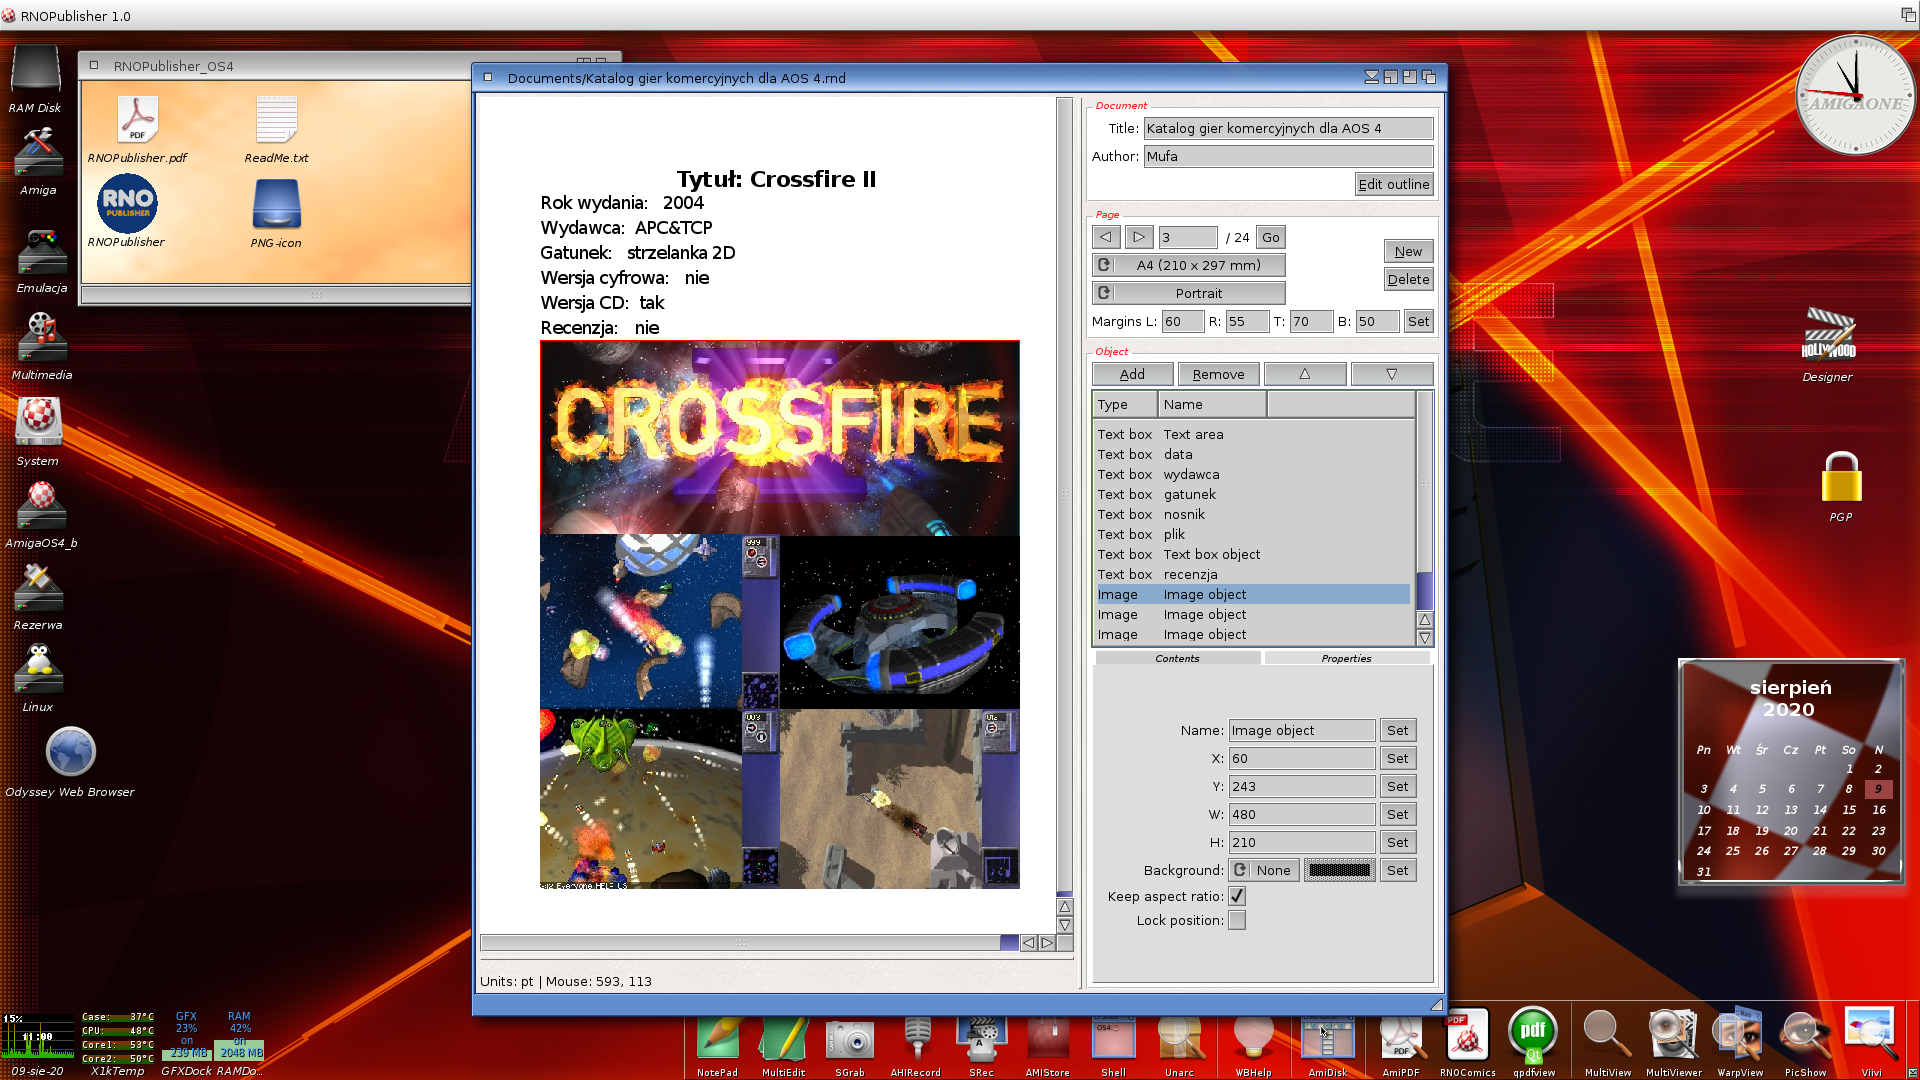Viewport: 1920px width, 1080px height.
Task: Apply margins with Set button
Action: (x=1418, y=321)
